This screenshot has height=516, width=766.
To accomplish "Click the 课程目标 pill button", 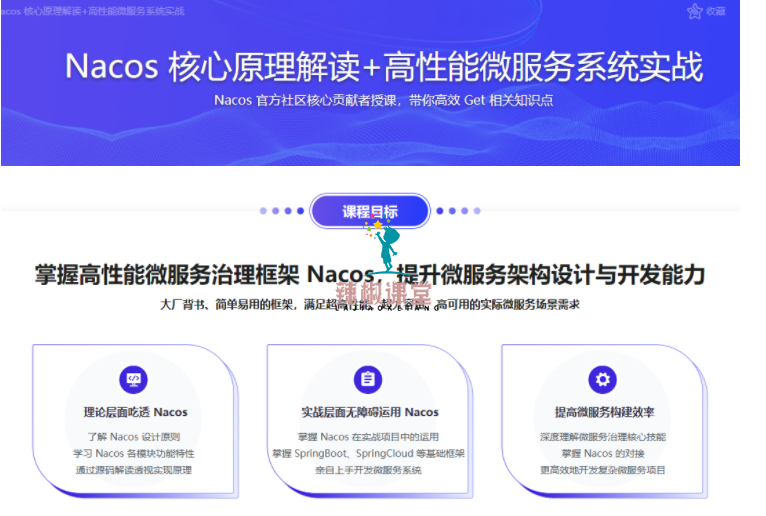I will (x=370, y=211).
